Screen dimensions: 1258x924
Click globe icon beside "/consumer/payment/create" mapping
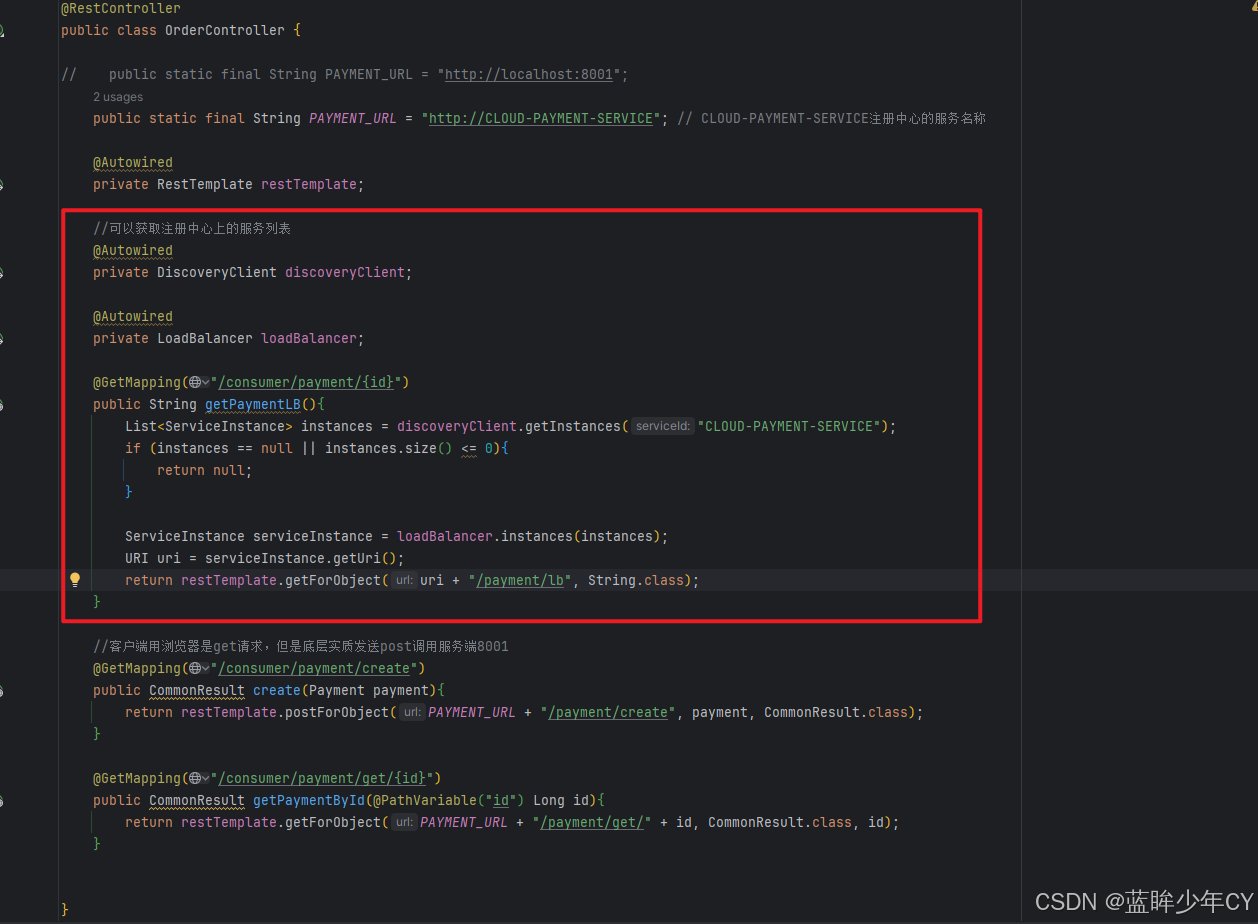coord(195,668)
